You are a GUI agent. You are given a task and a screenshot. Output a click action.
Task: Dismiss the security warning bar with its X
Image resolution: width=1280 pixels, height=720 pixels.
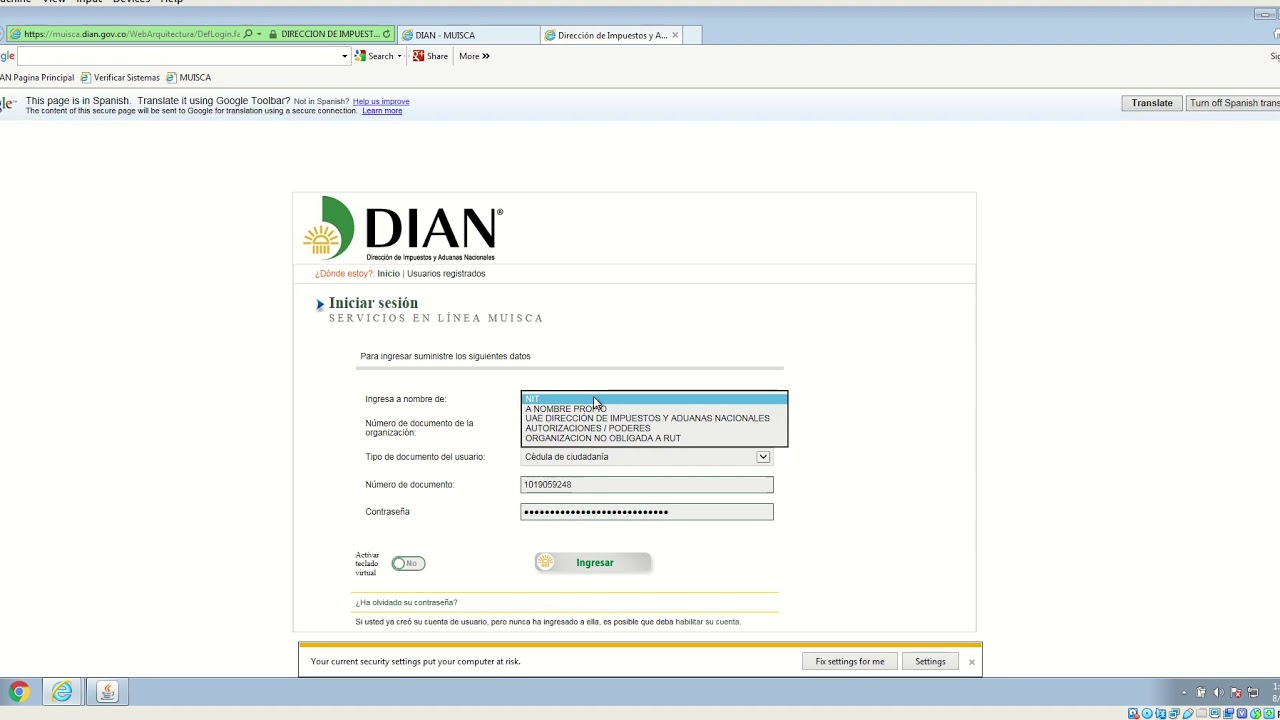pyautogui.click(x=971, y=662)
